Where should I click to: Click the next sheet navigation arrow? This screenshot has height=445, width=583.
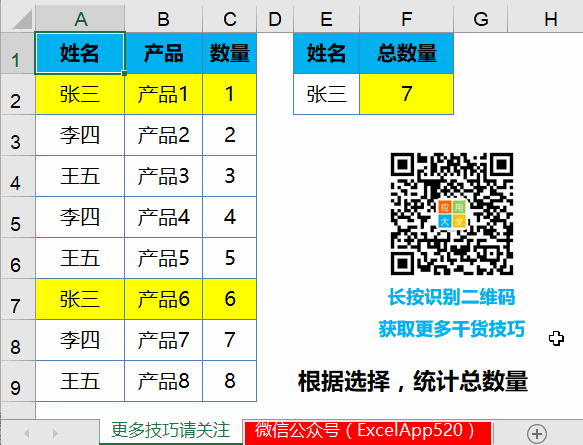click(x=55, y=433)
